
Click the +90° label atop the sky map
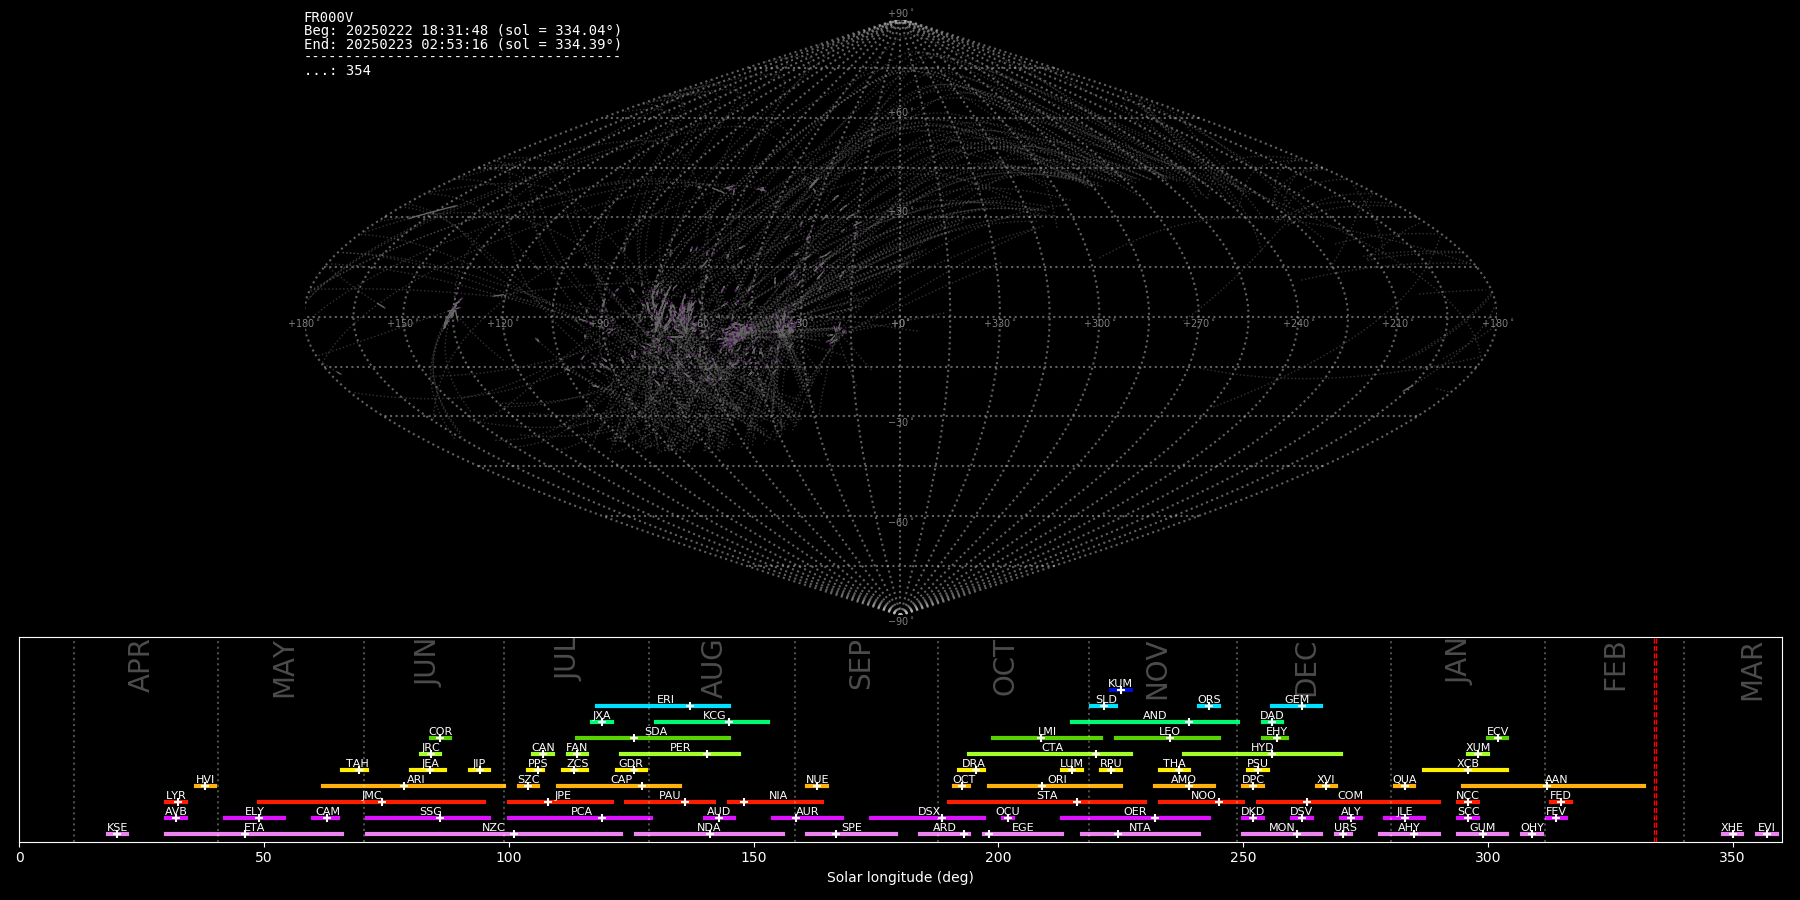click(901, 14)
